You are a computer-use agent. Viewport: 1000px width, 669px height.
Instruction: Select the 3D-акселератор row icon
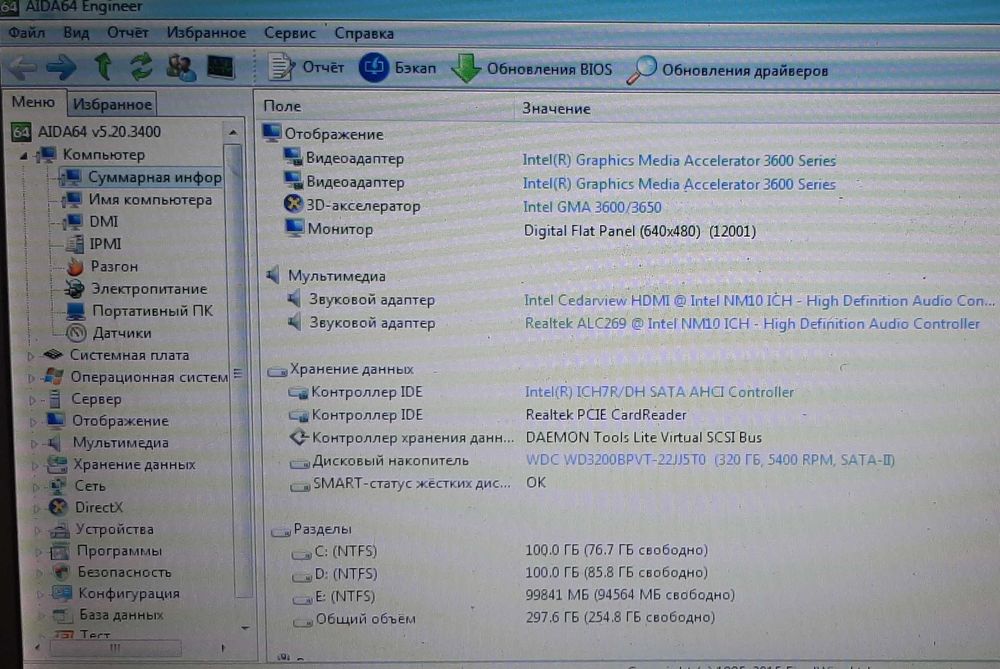point(293,204)
